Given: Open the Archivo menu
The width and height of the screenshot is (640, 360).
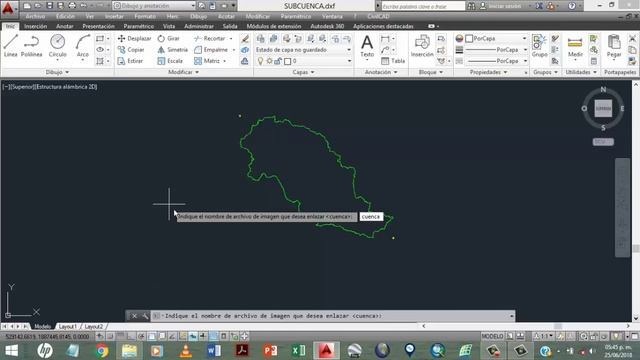Looking at the screenshot, I should click(x=36, y=16).
